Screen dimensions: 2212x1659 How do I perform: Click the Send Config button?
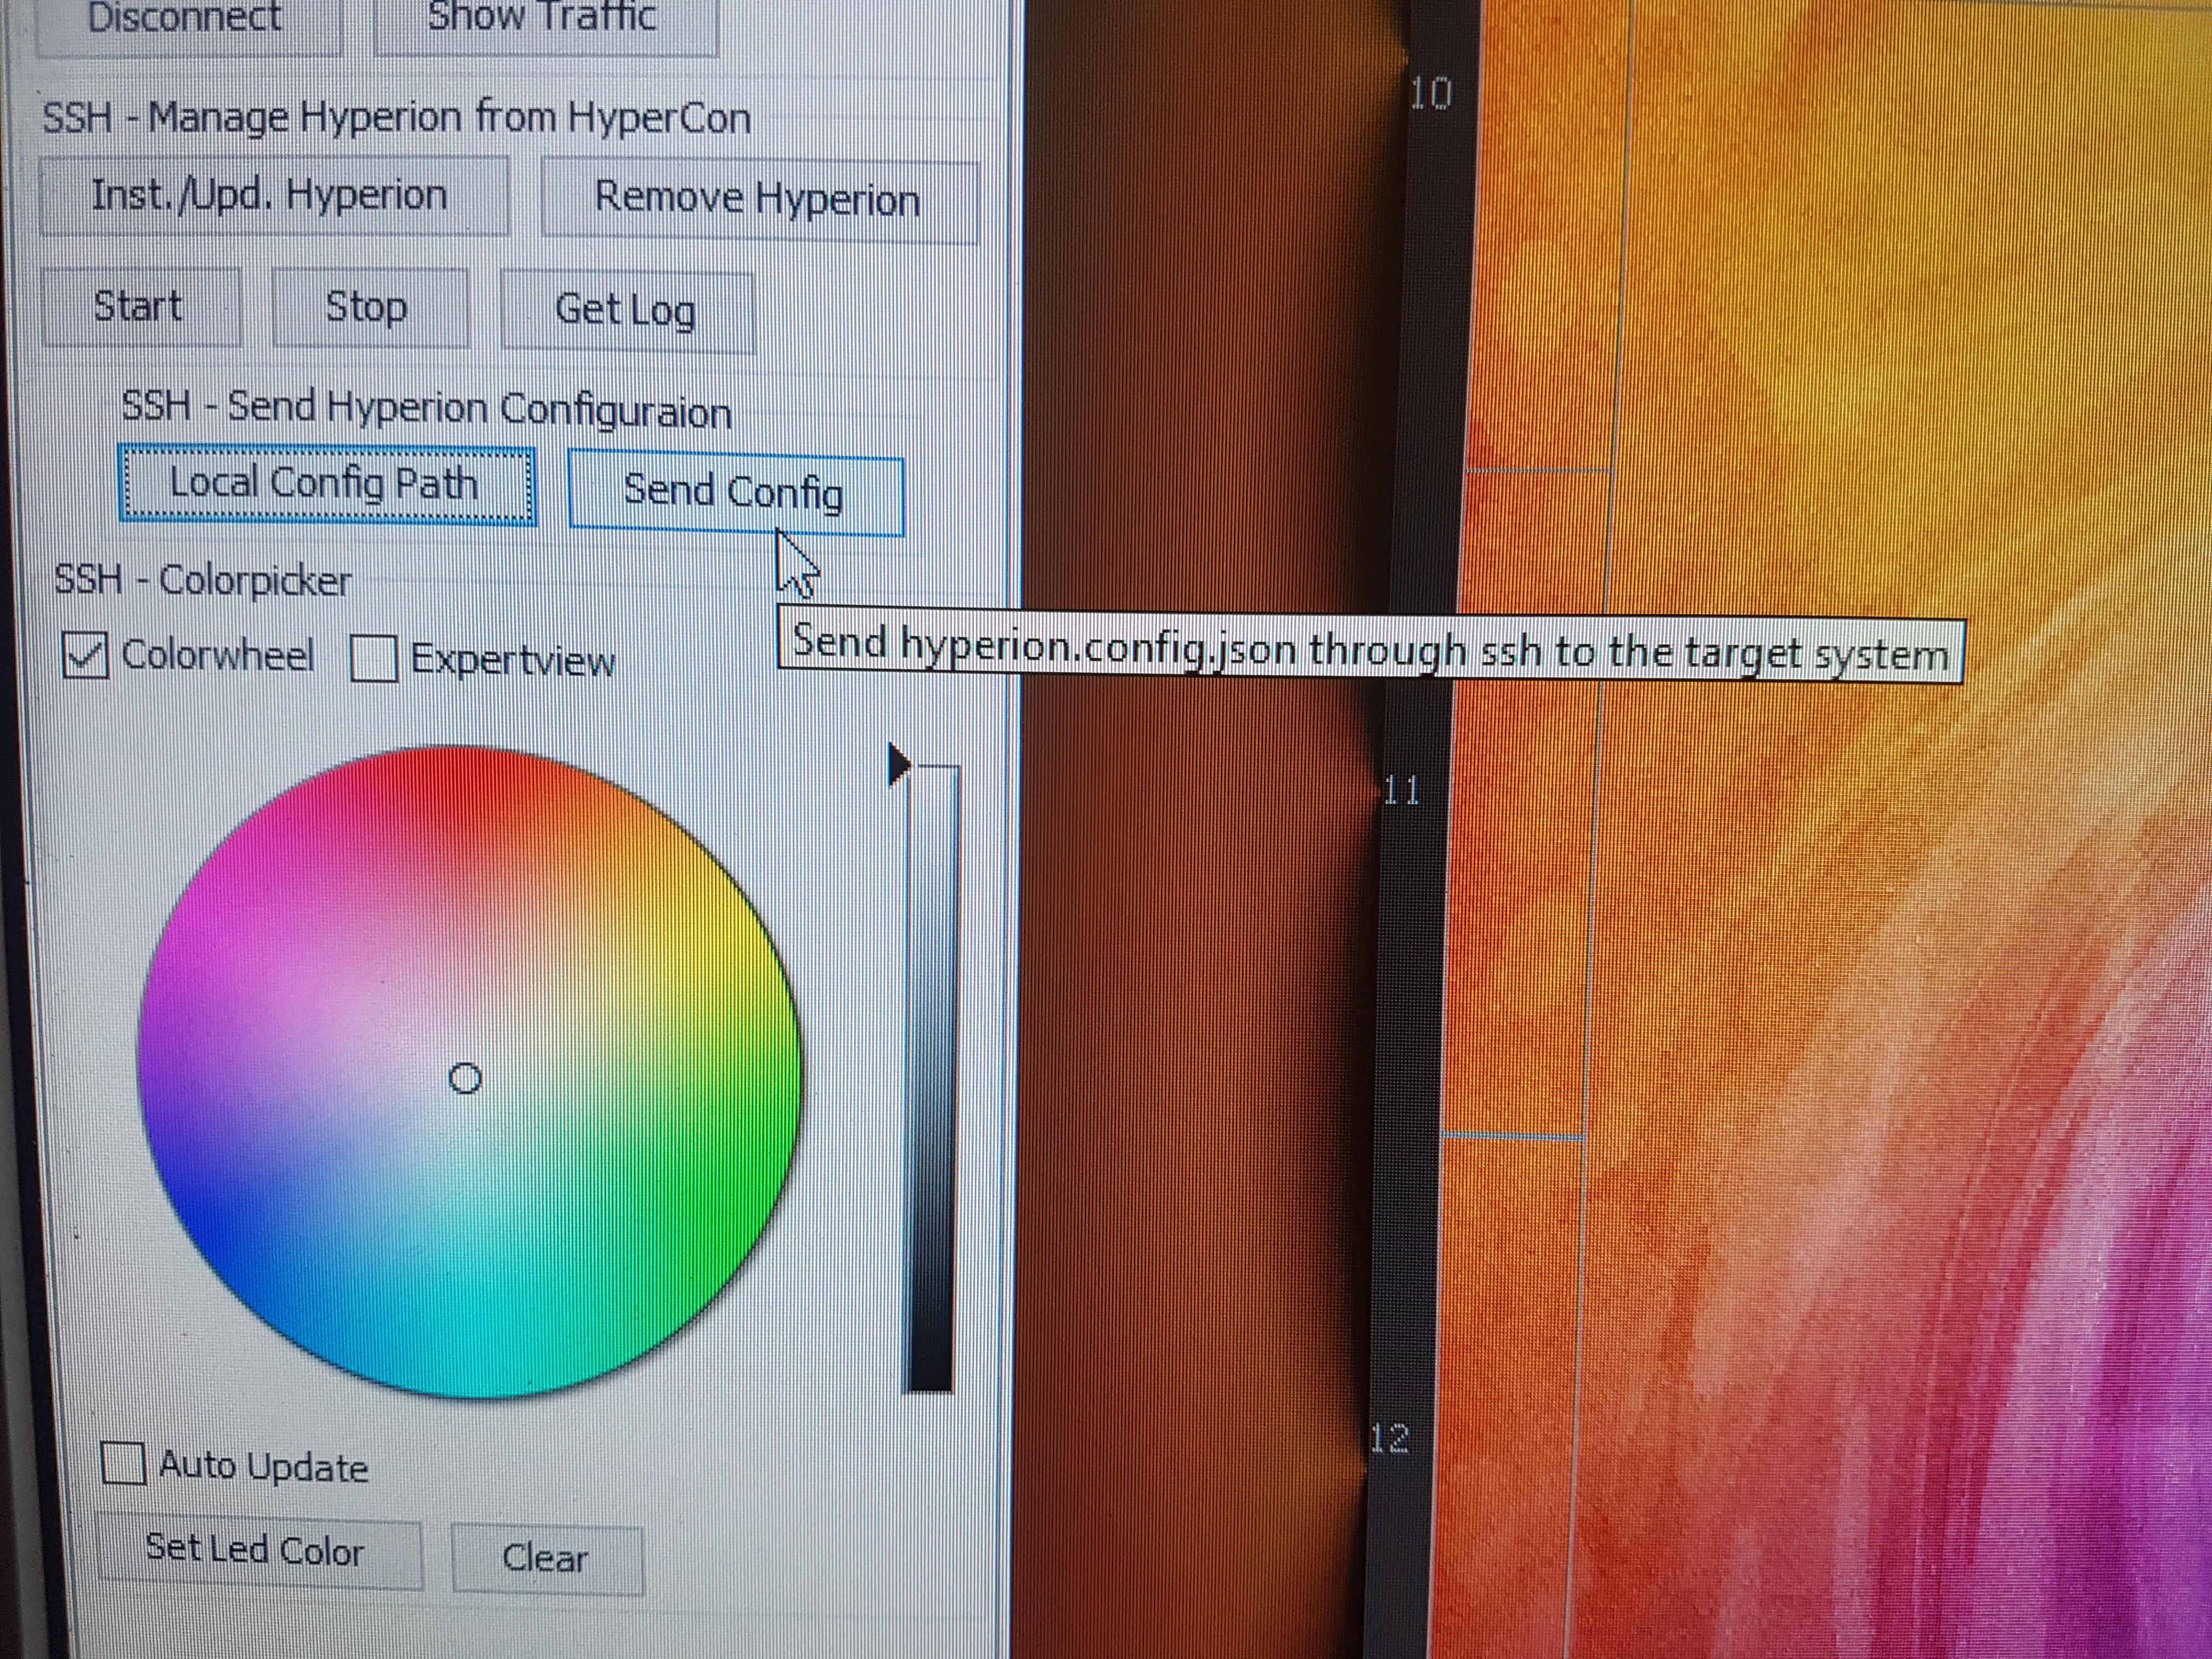[x=734, y=493]
